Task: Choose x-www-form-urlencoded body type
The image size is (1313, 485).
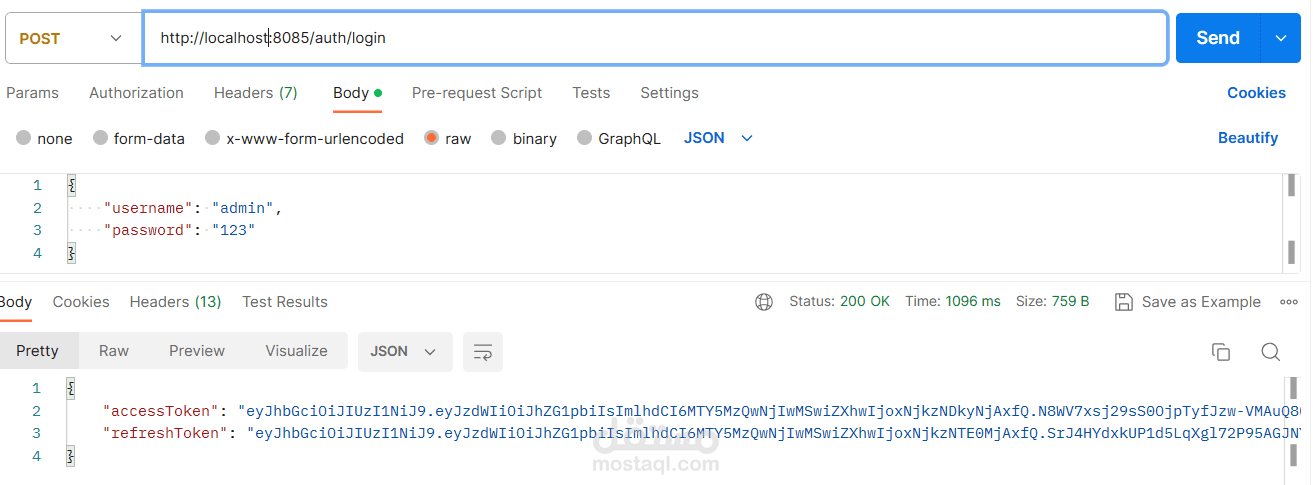Action: 212,138
